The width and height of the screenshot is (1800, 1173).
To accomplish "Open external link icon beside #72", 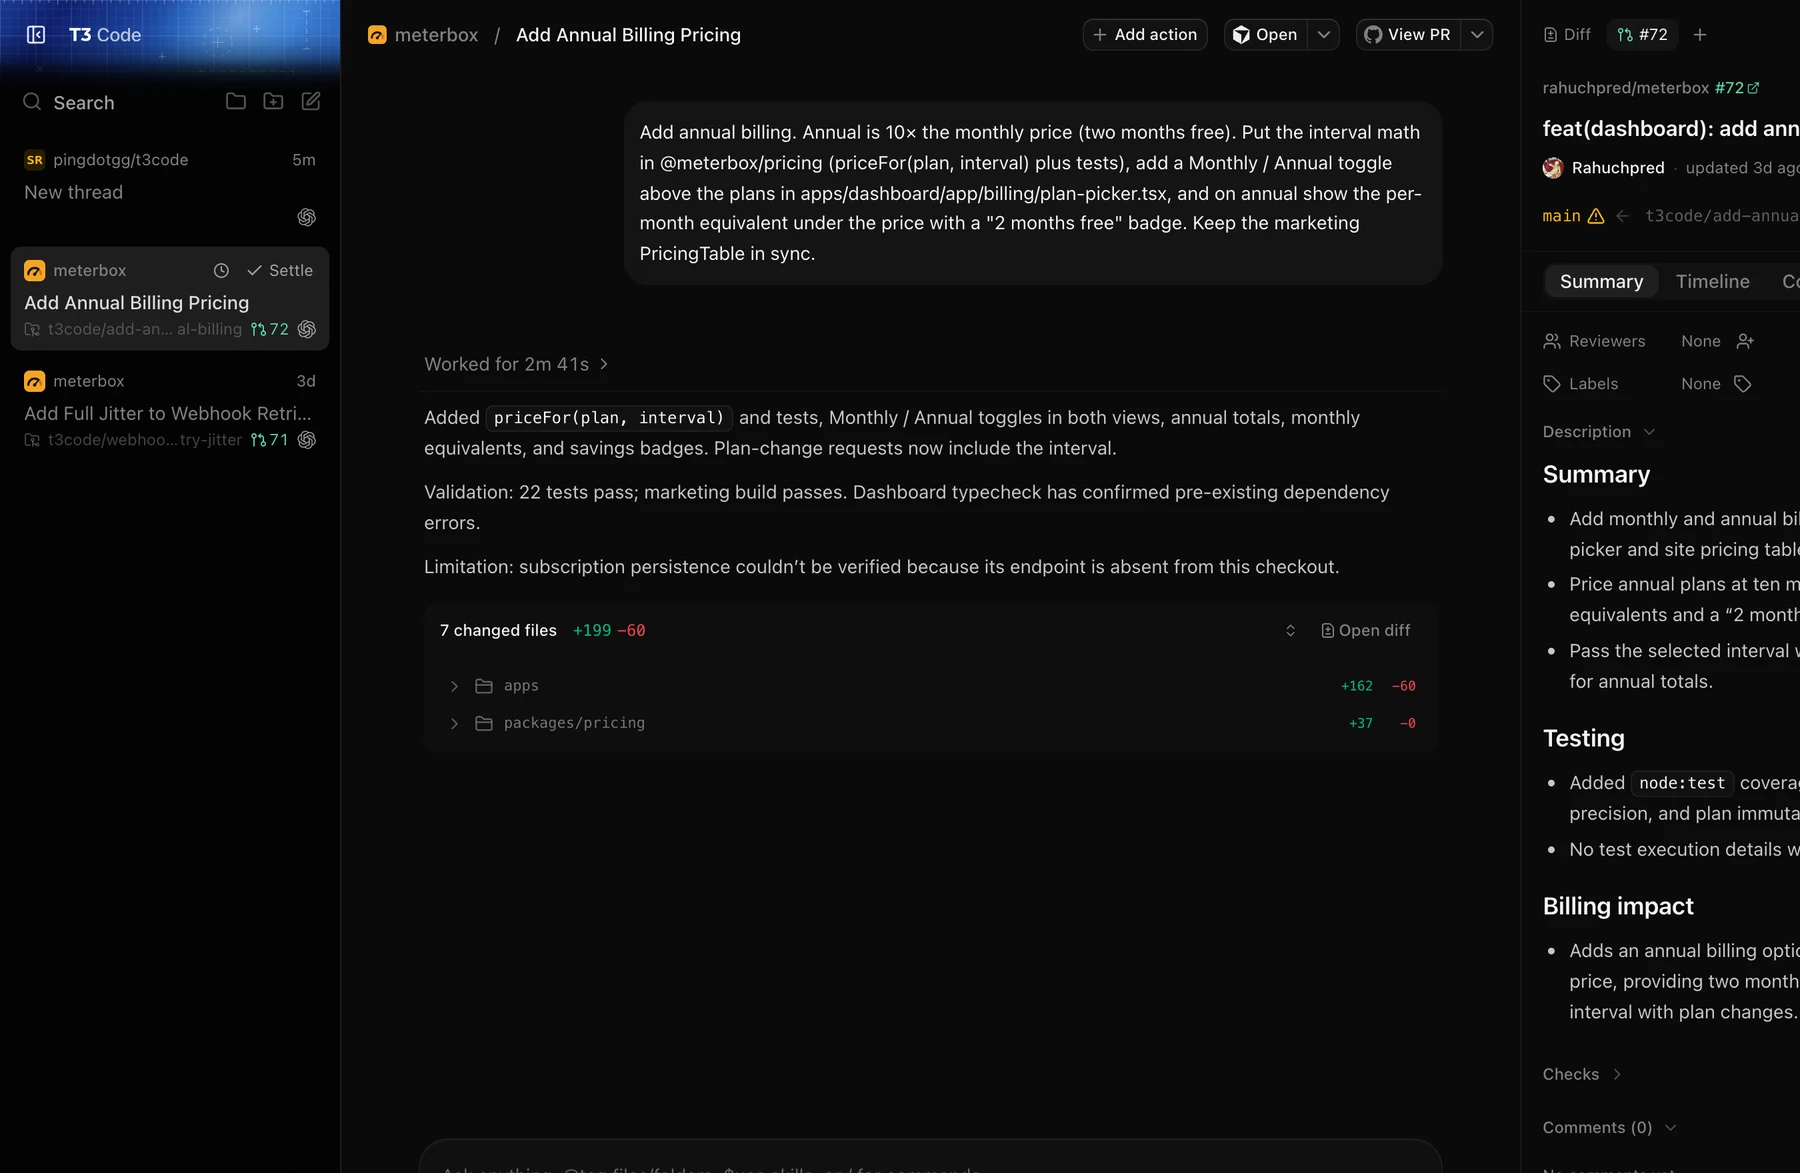I will 1753,88.
